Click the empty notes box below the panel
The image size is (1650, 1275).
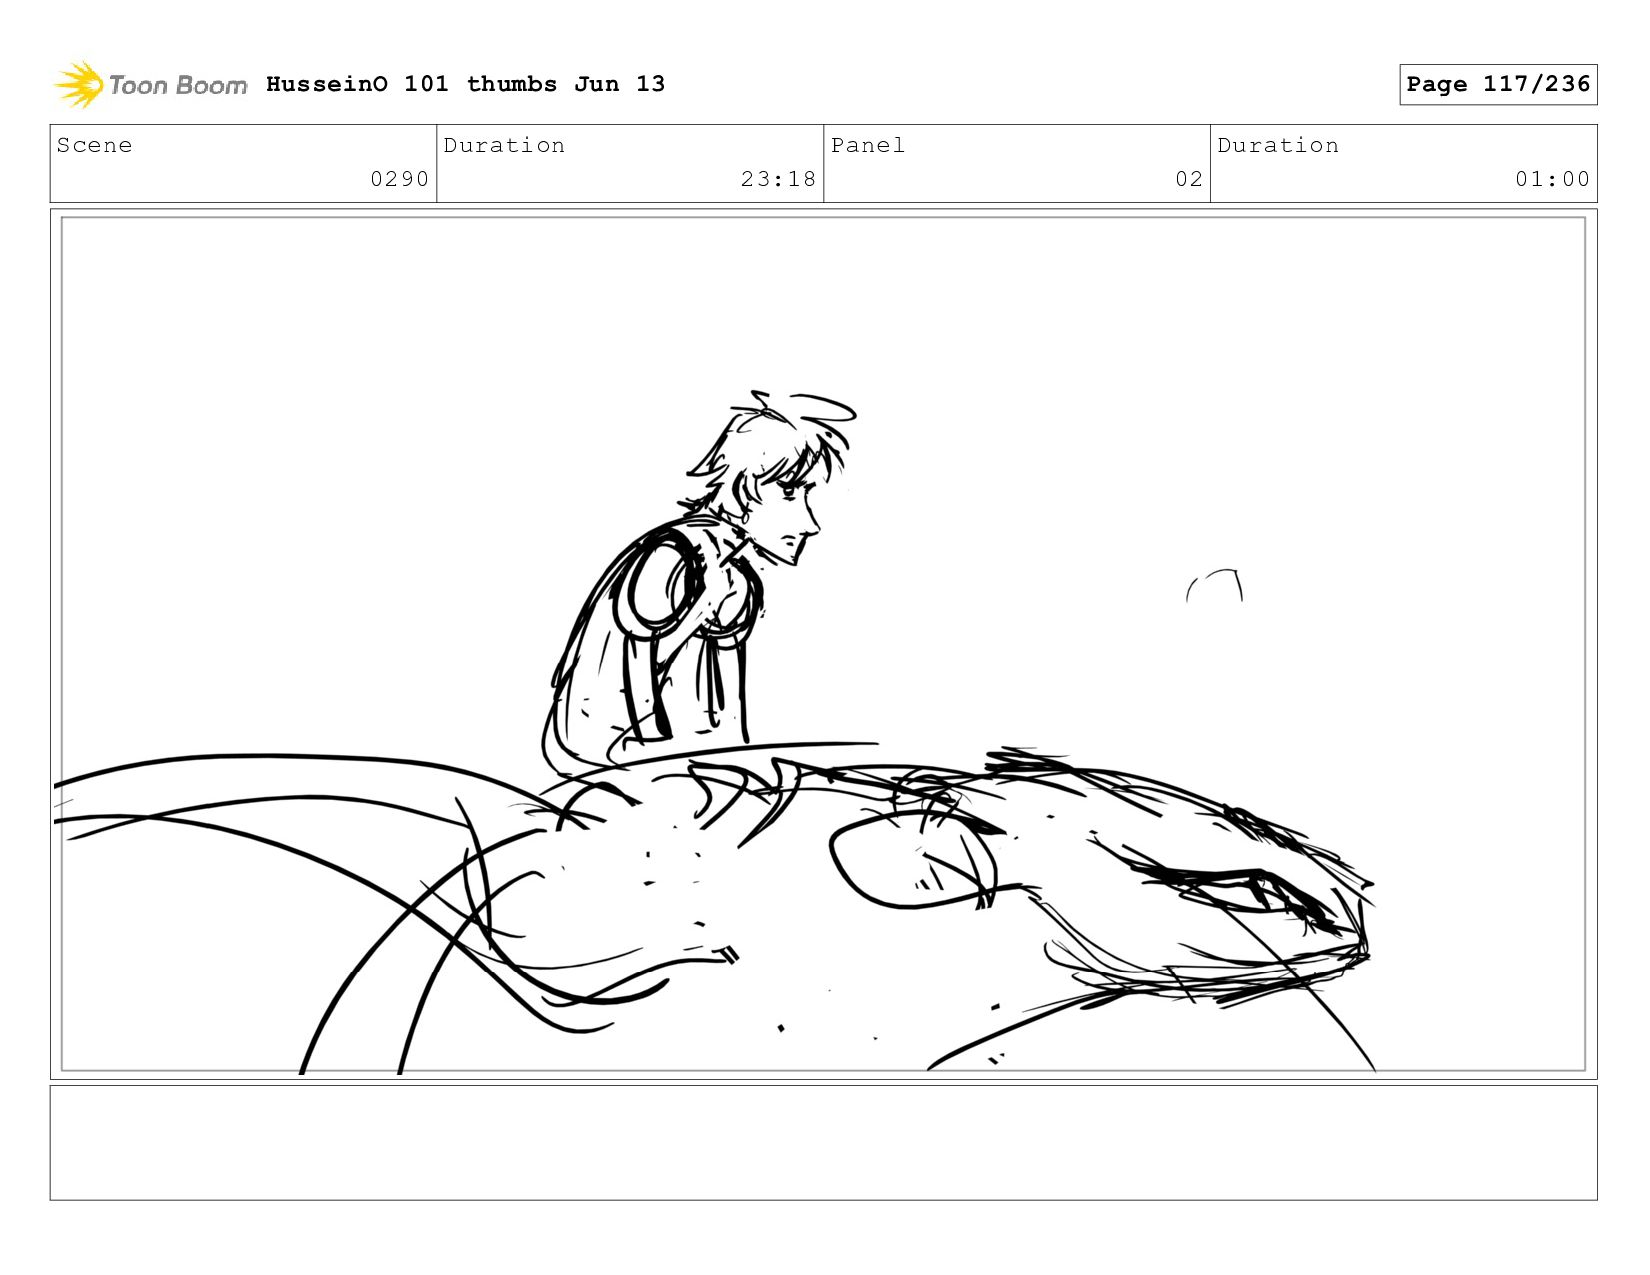823,1143
